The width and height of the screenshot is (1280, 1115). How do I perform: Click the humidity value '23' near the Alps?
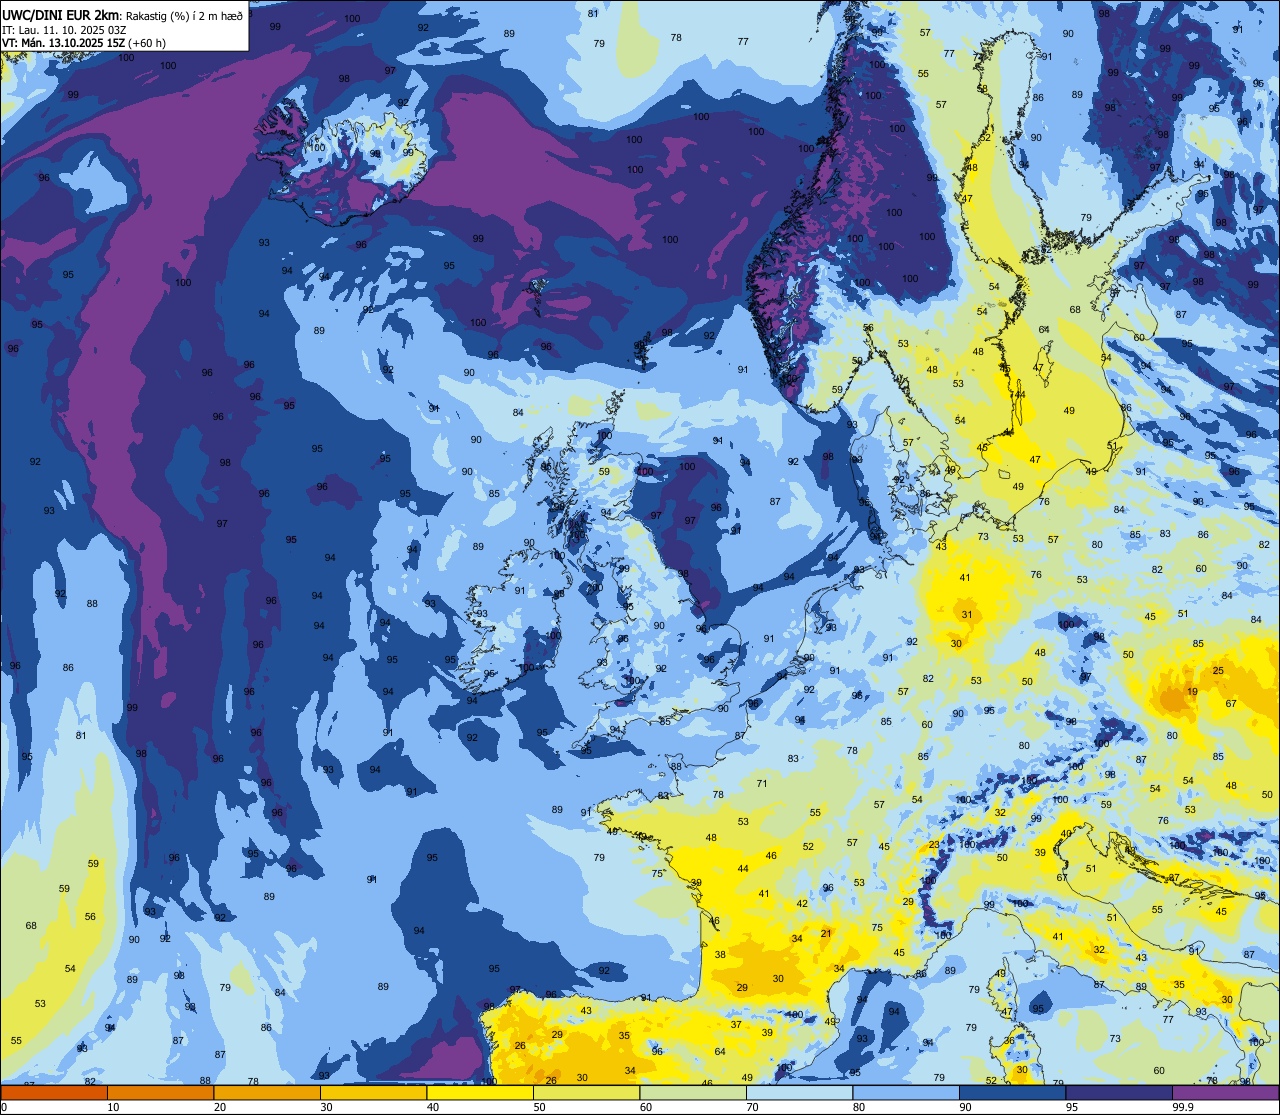[x=934, y=845]
